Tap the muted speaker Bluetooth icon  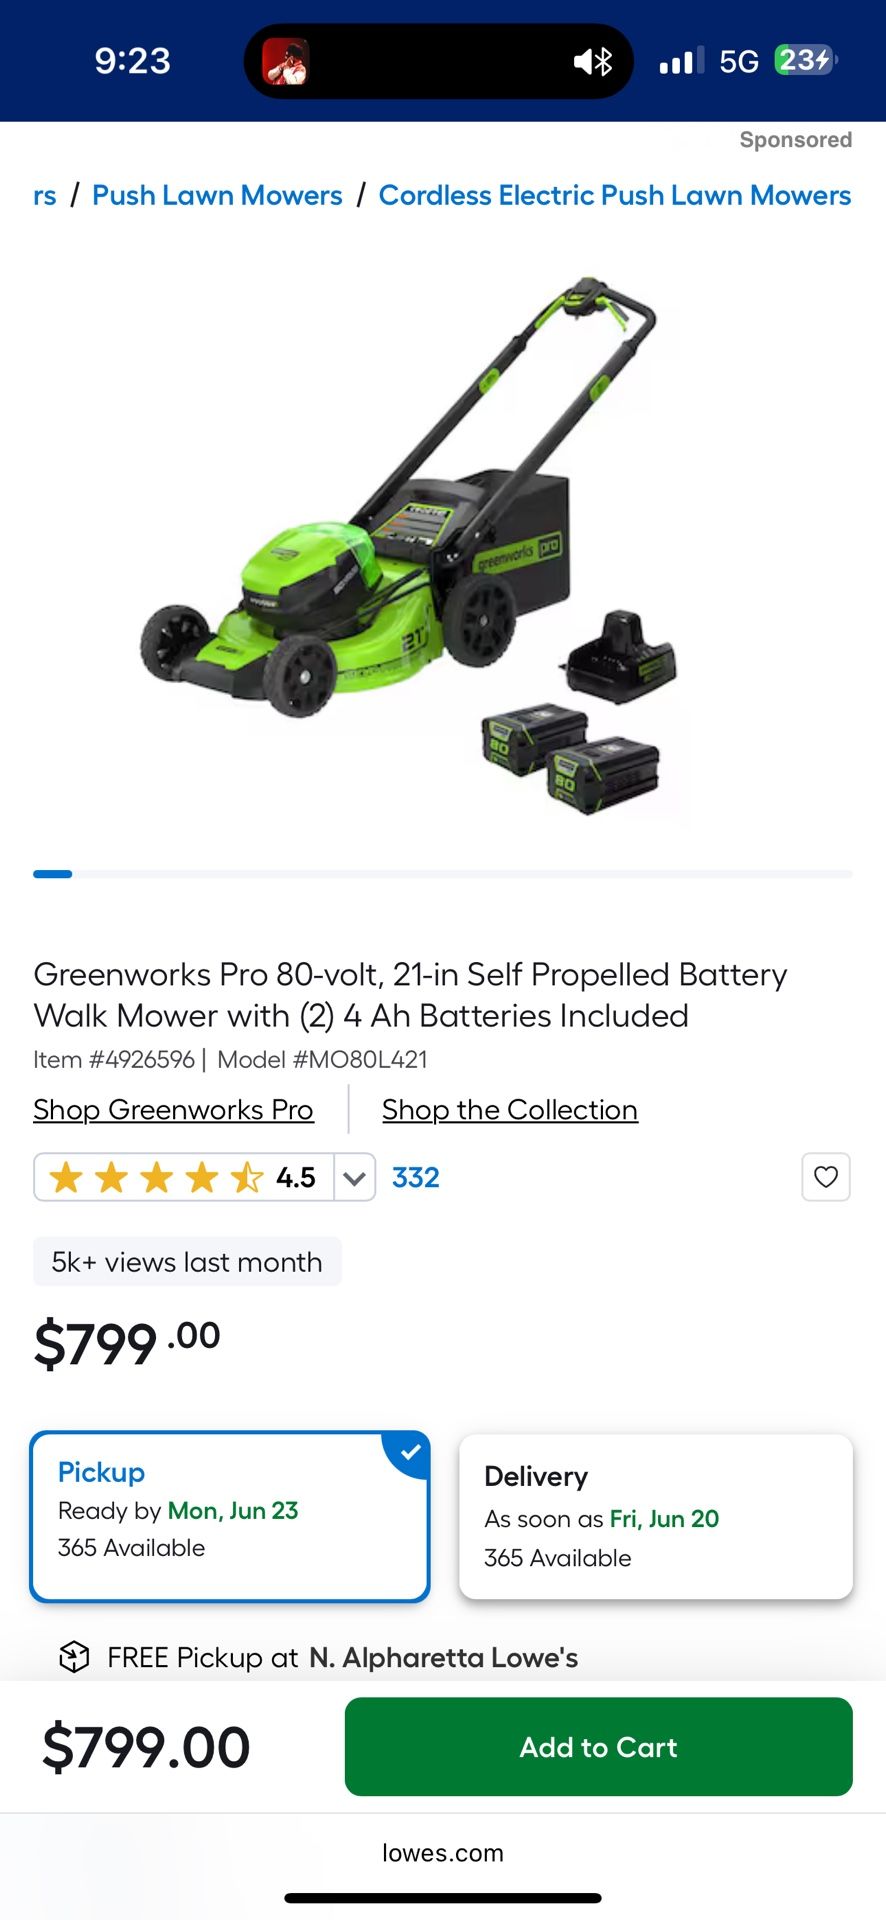click(x=593, y=62)
